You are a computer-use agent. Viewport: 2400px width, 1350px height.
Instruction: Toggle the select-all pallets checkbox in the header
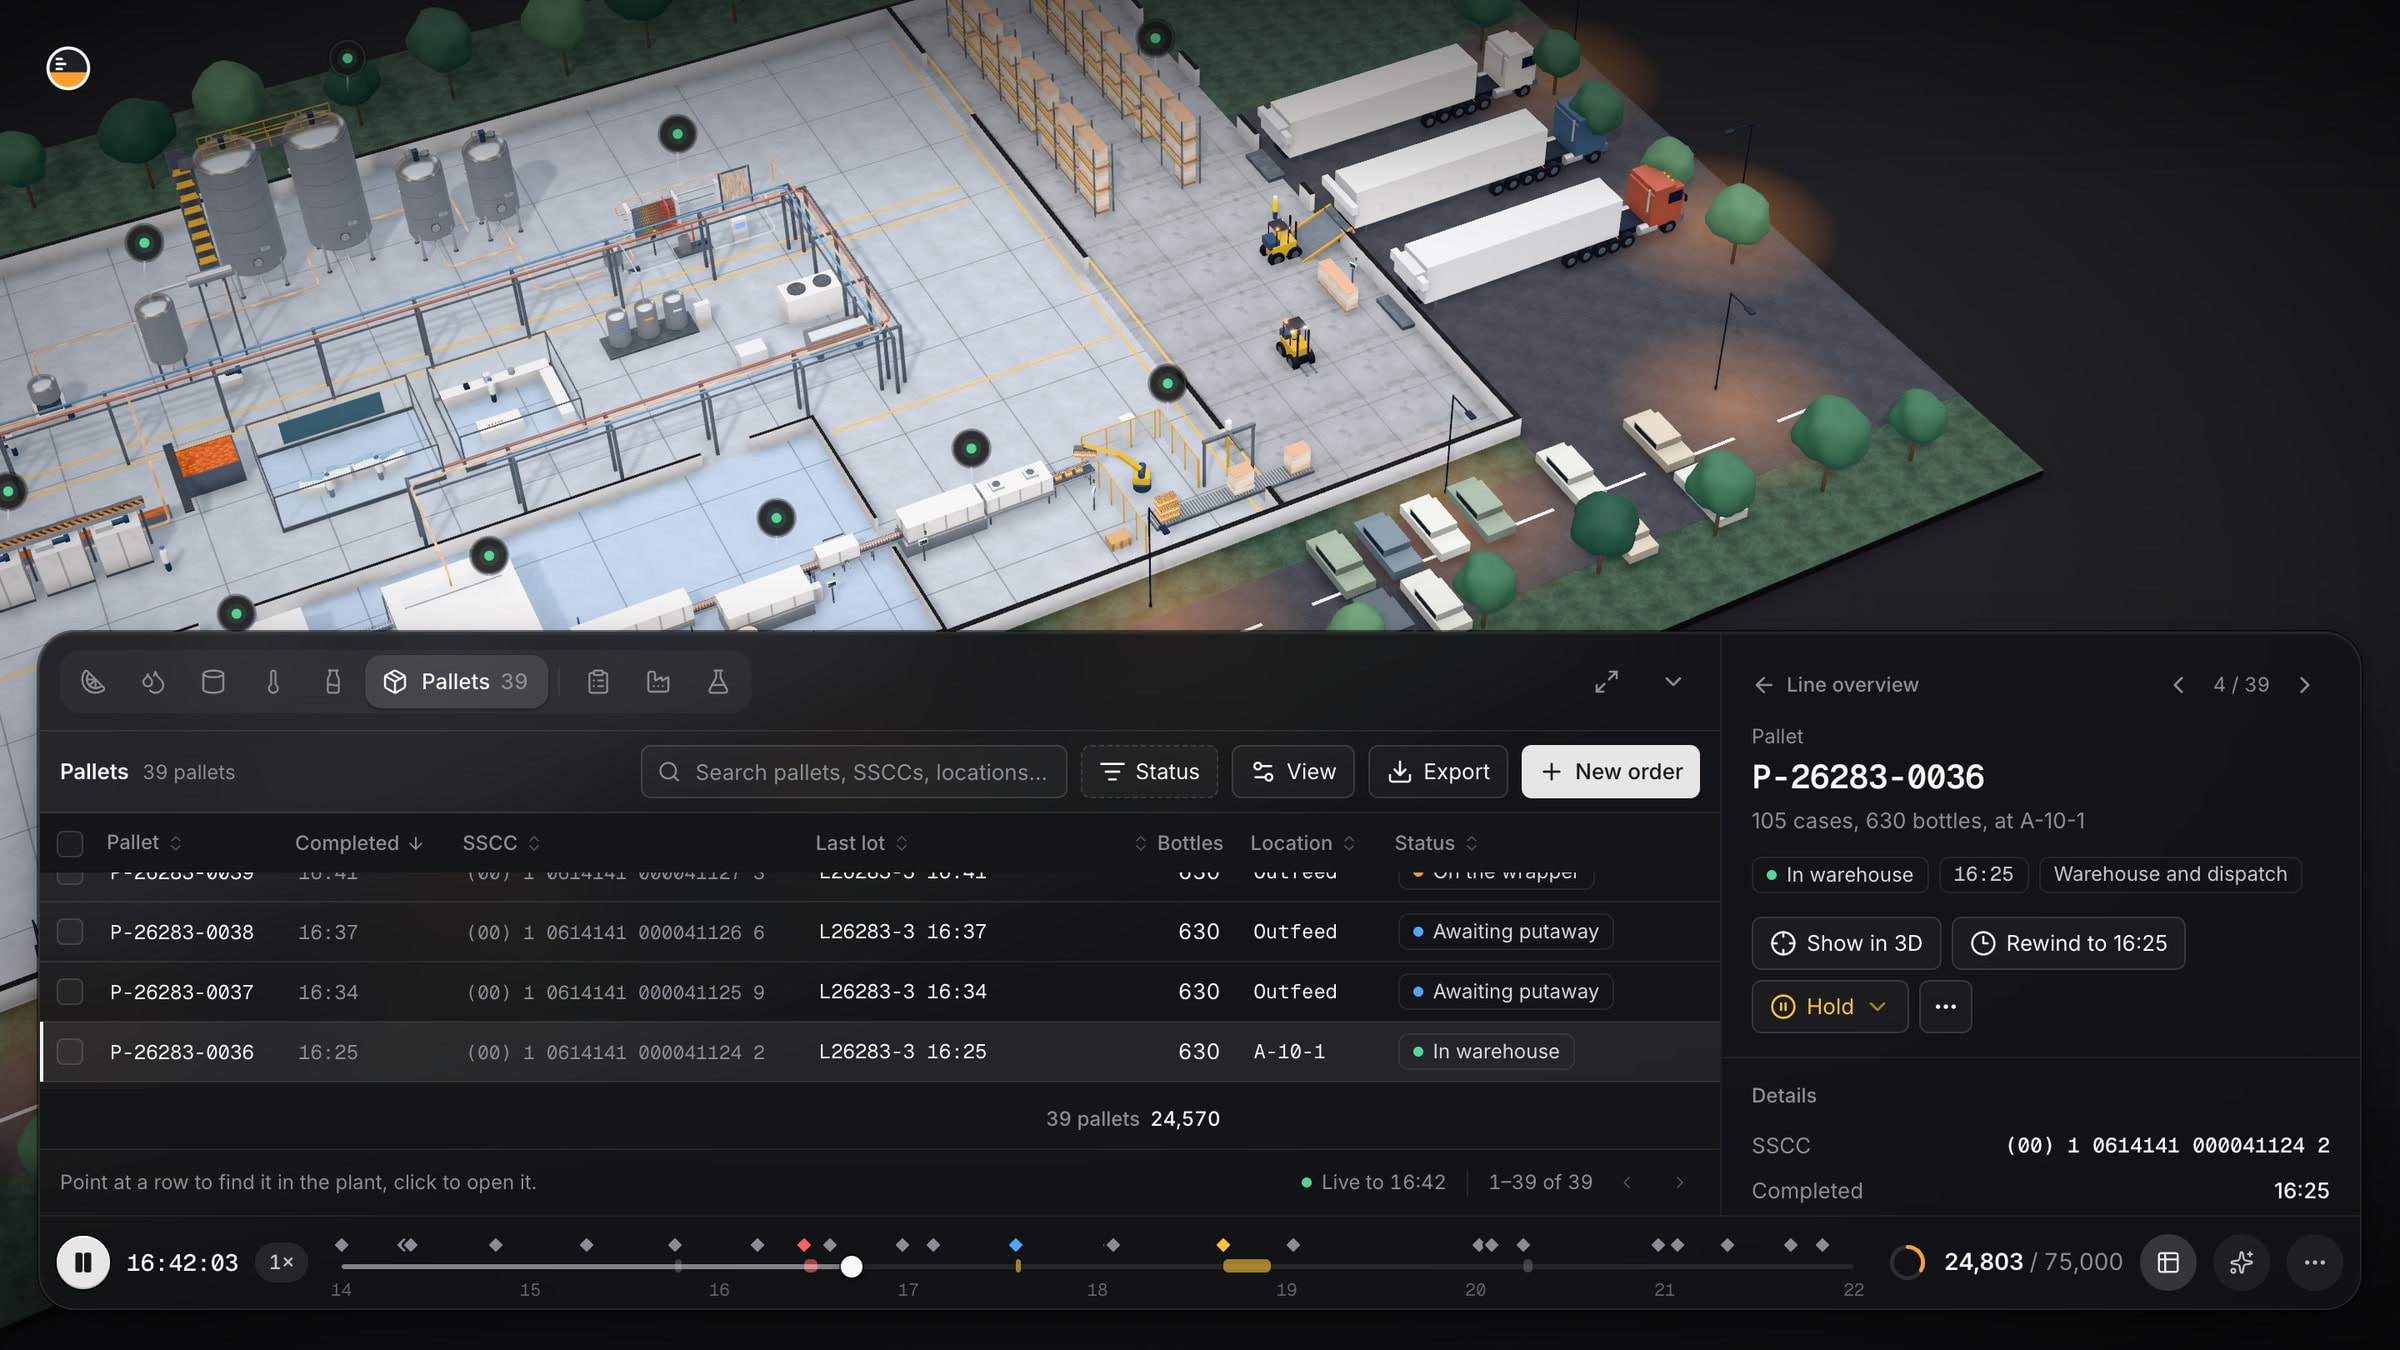click(x=70, y=844)
